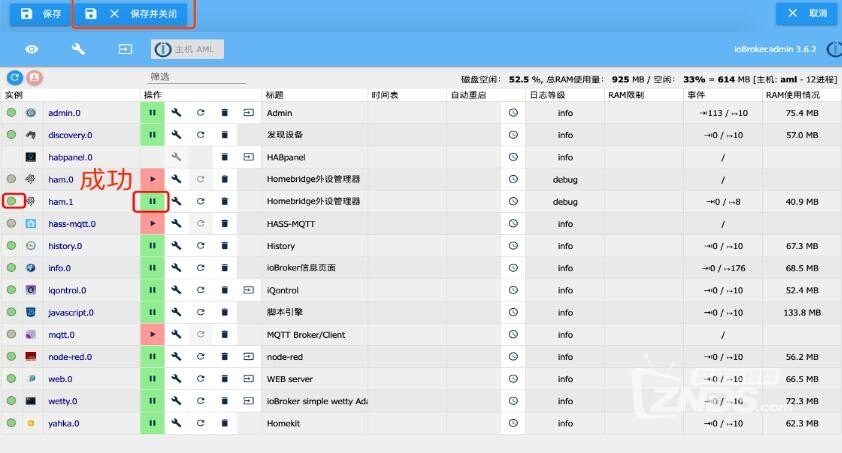Start the ham.0 instance with play button

[153, 179]
